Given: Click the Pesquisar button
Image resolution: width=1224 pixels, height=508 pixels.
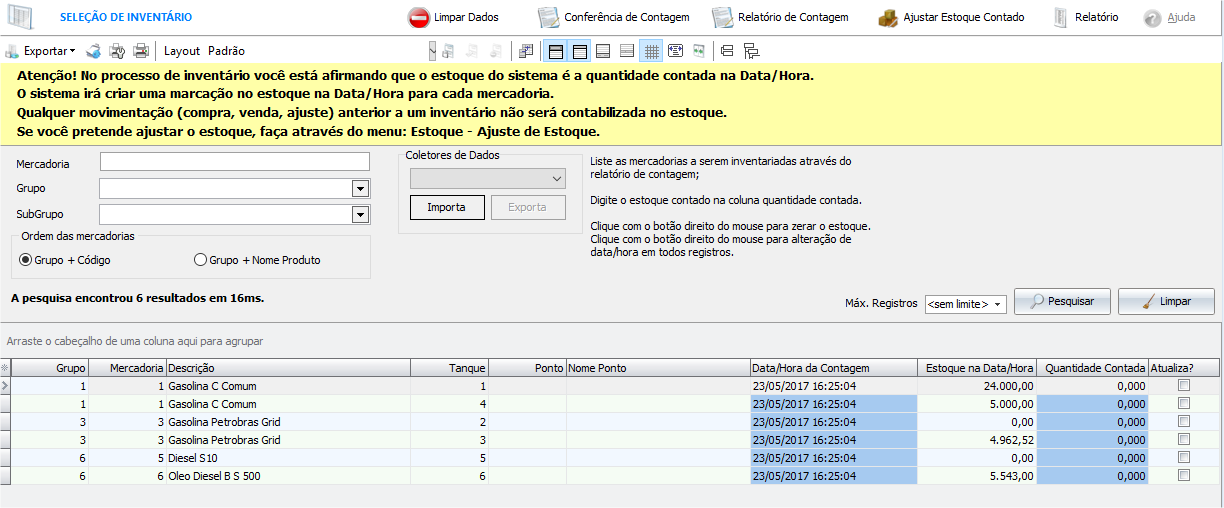Looking at the screenshot, I should [1062, 301].
